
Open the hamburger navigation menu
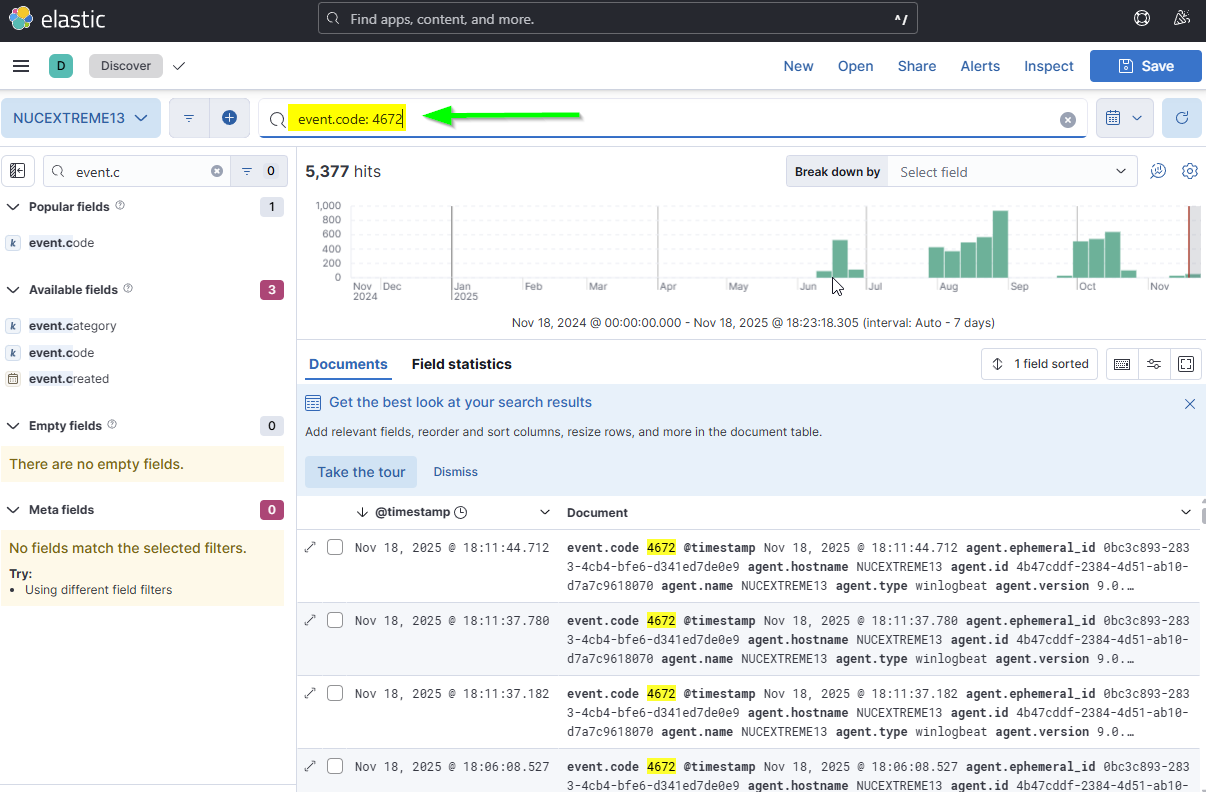pyautogui.click(x=21, y=66)
